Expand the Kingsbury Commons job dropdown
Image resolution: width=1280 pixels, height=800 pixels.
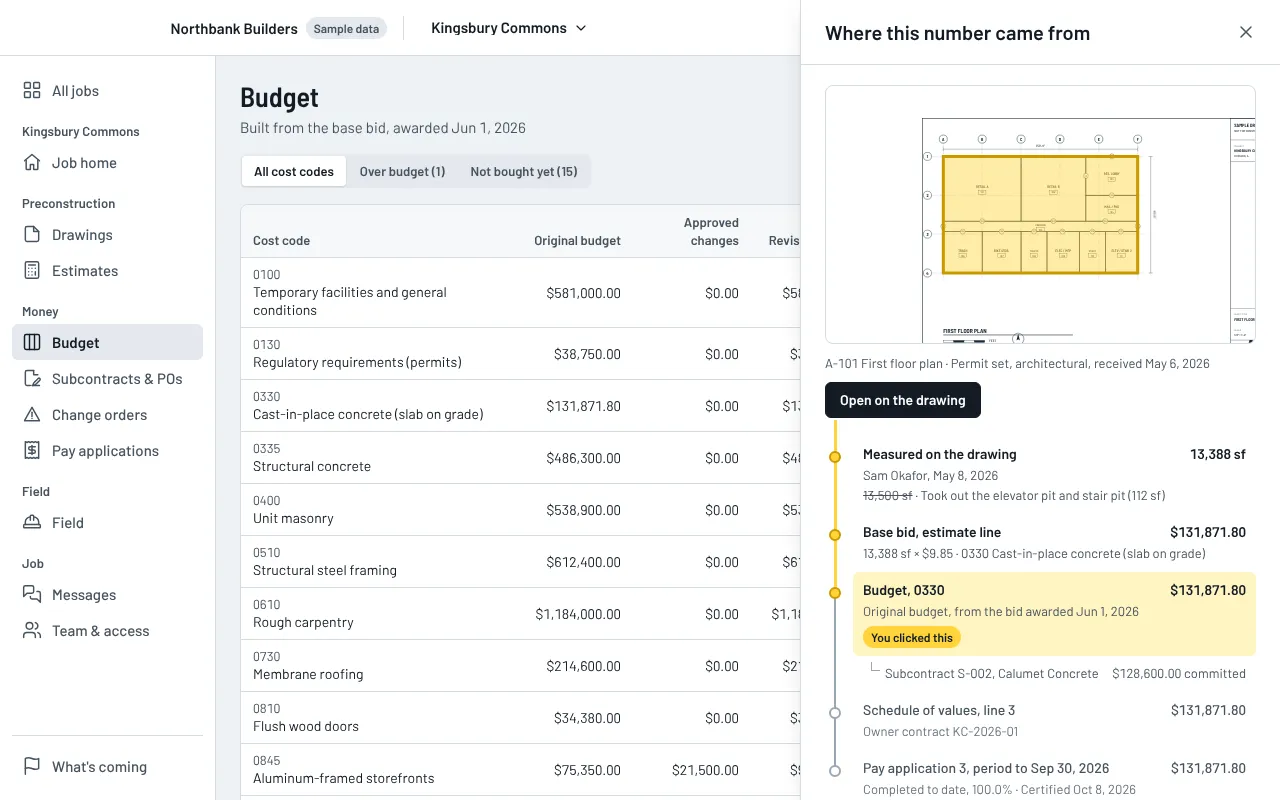(509, 28)
